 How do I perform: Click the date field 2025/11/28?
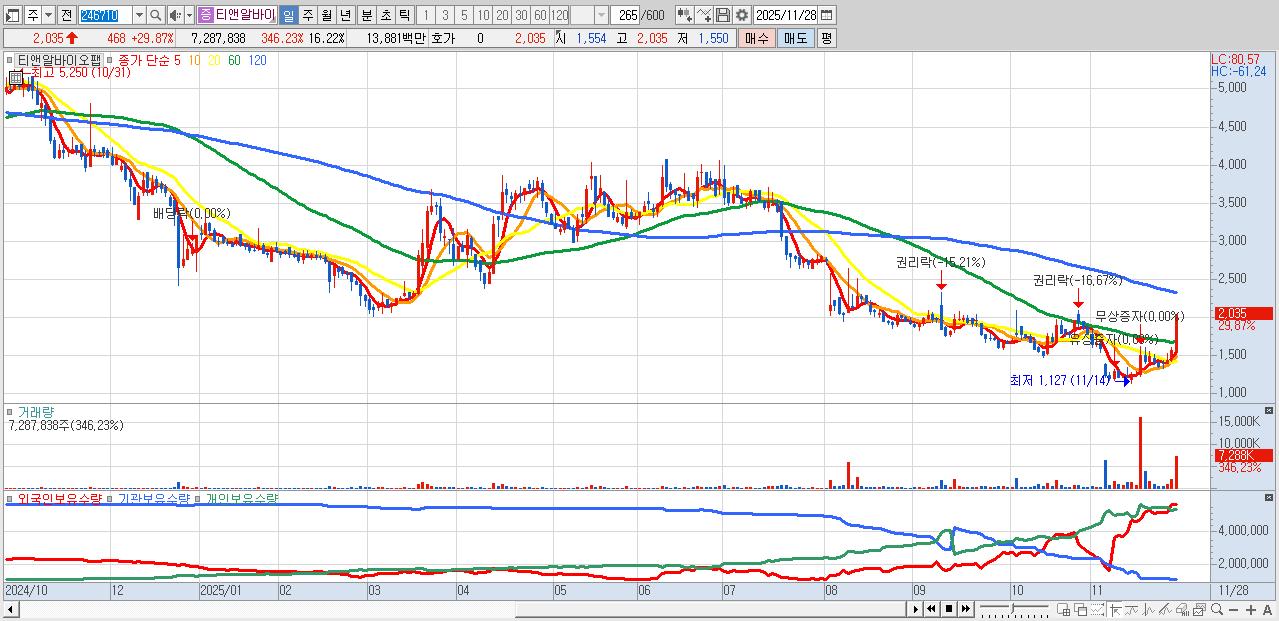(x=786, y=15)
